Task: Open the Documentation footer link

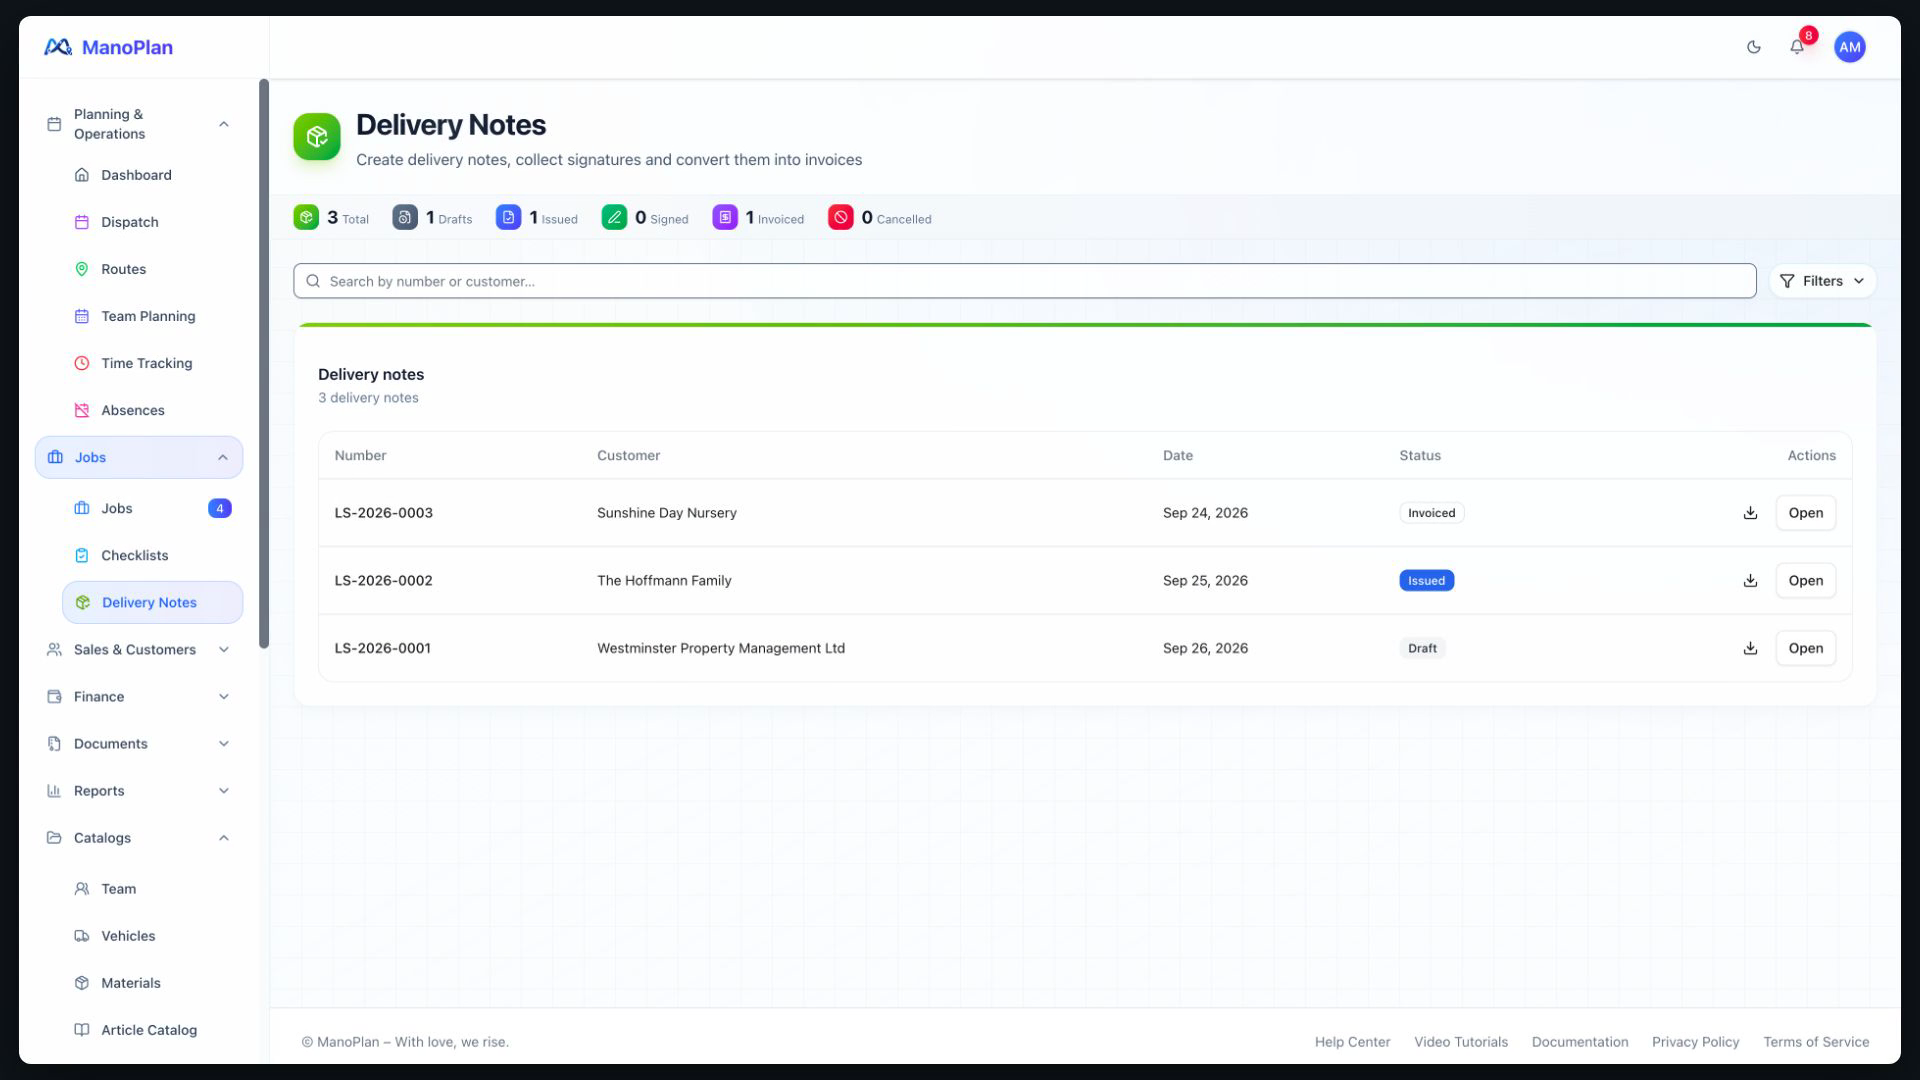Action: (x=1579, y=1042)
